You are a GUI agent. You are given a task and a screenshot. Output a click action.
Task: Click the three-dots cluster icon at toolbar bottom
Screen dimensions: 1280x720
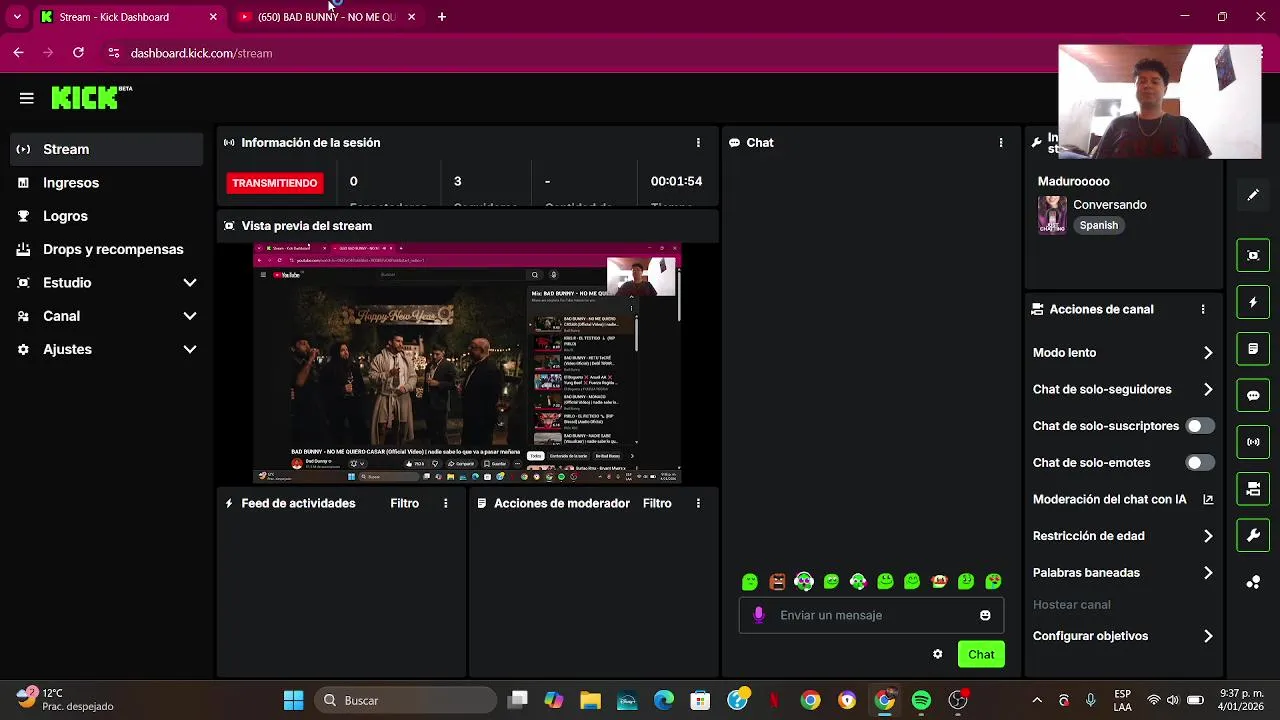pos(1253,583)
